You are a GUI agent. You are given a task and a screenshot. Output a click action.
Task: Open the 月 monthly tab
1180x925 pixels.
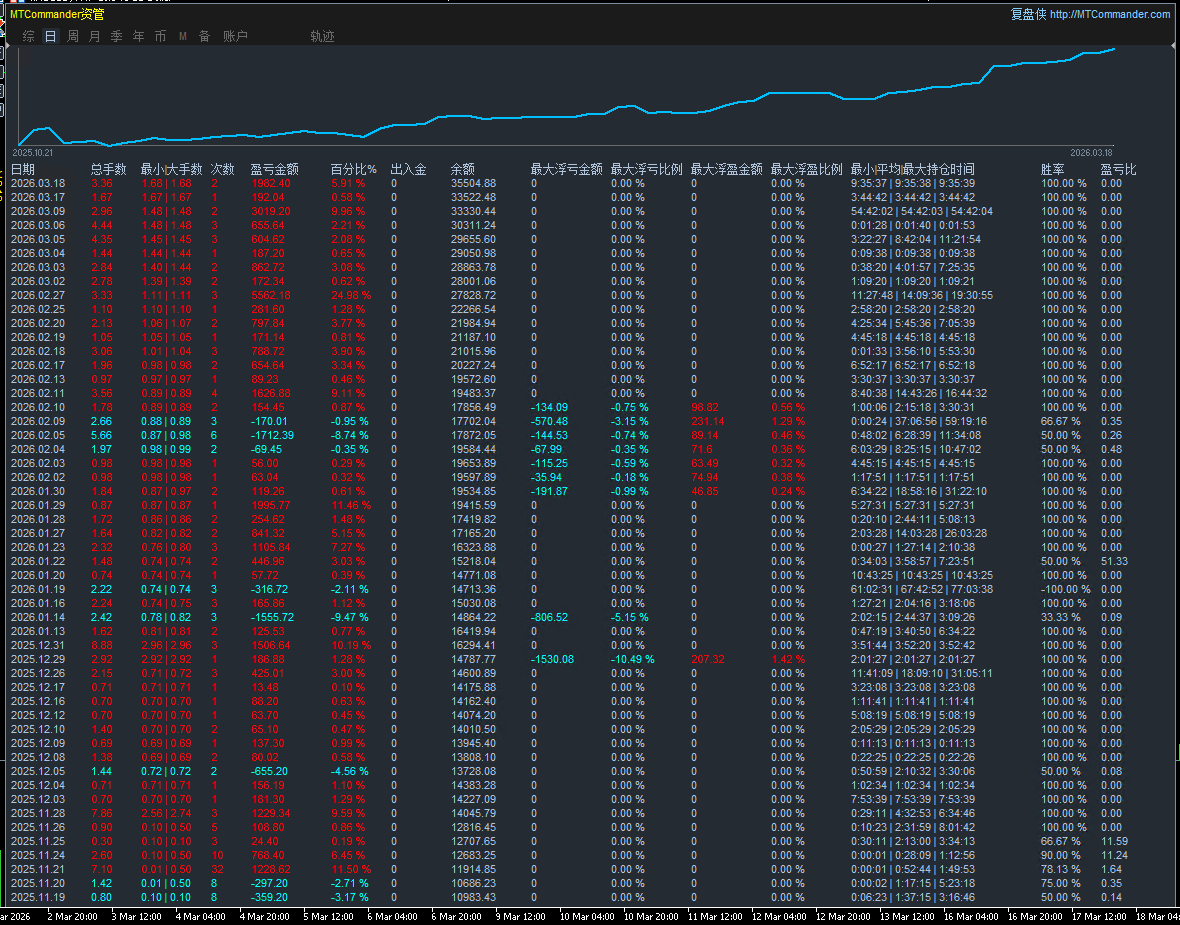coord(95,36)
